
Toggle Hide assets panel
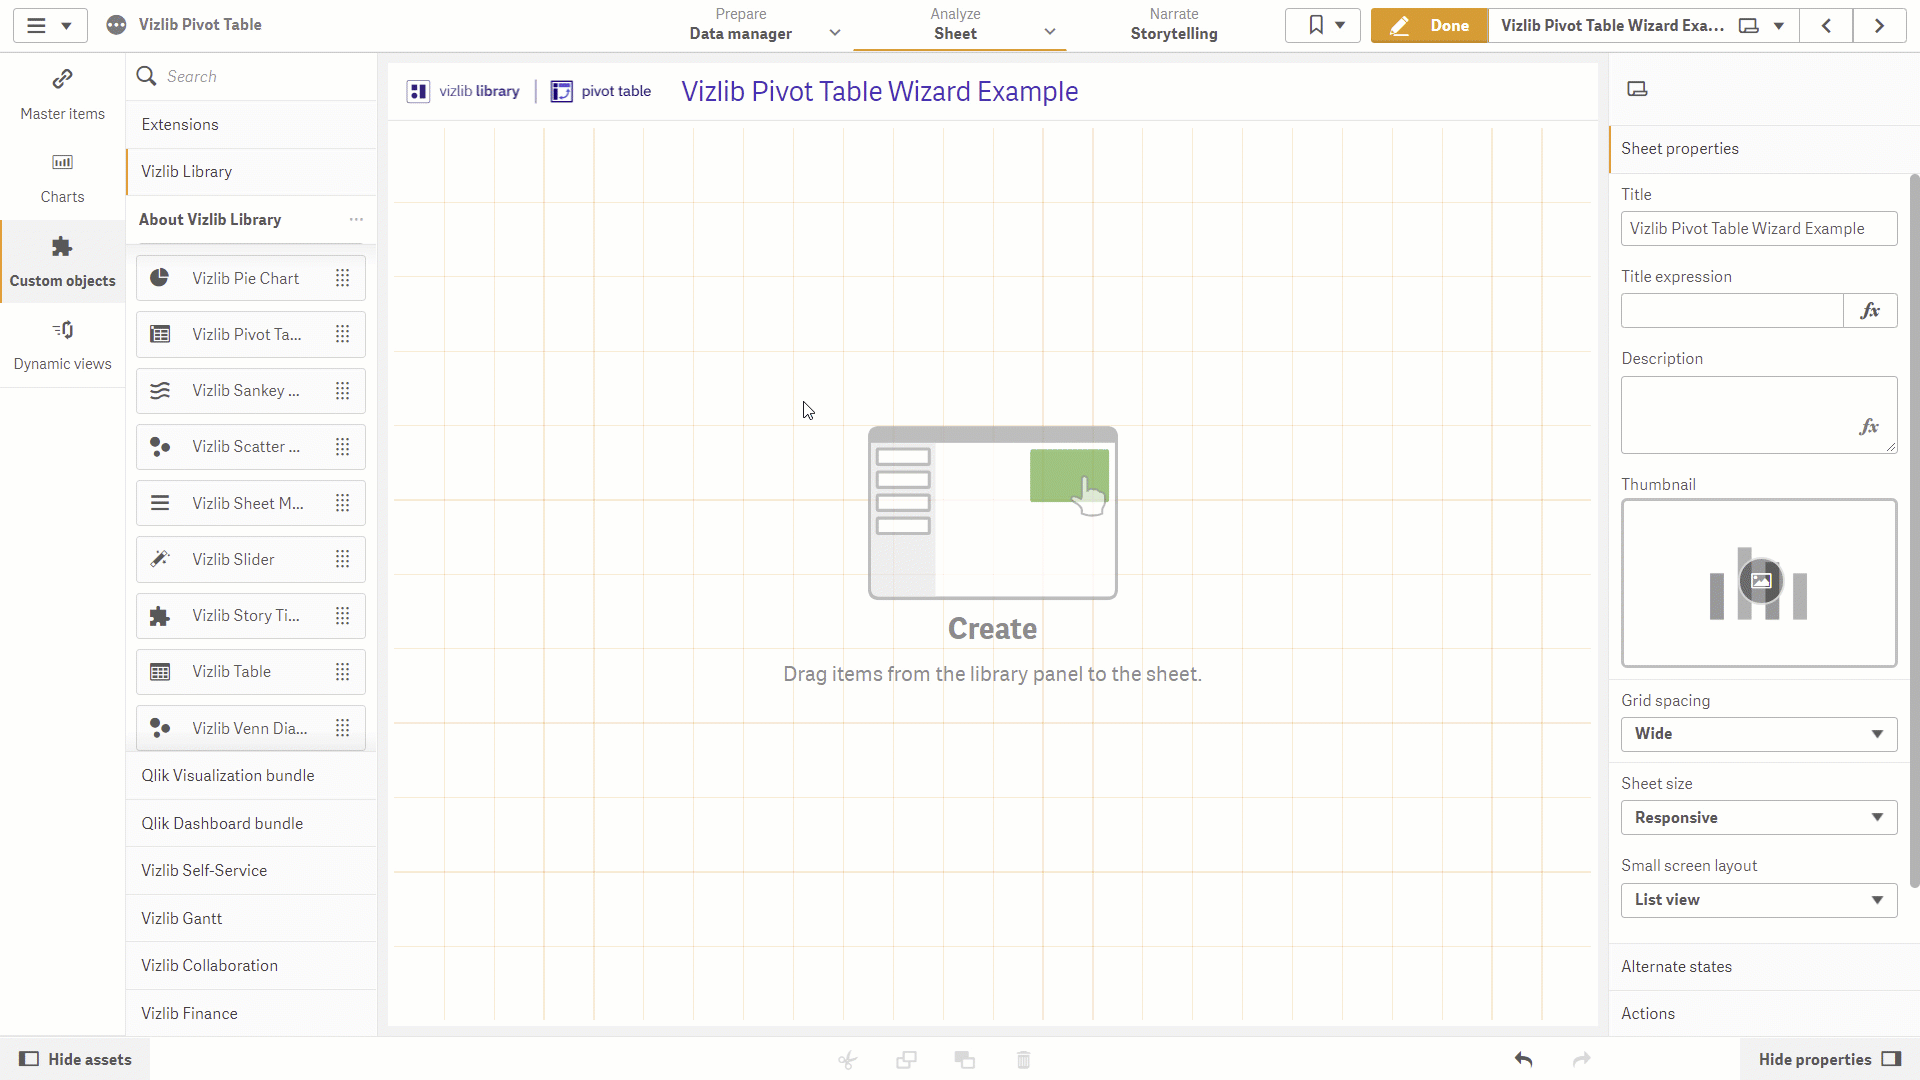75,1059
